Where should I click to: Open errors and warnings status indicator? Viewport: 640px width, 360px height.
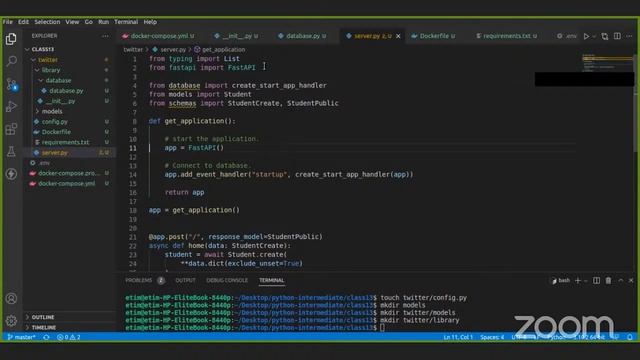pos(69,337)
